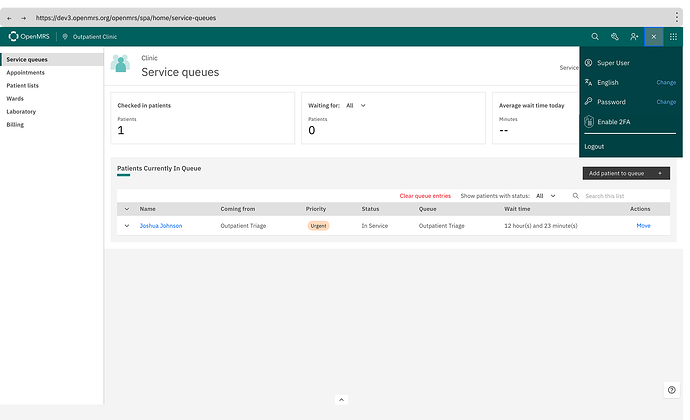
Task: Close the user menu with X icon
Action: [x=653, y=37]
